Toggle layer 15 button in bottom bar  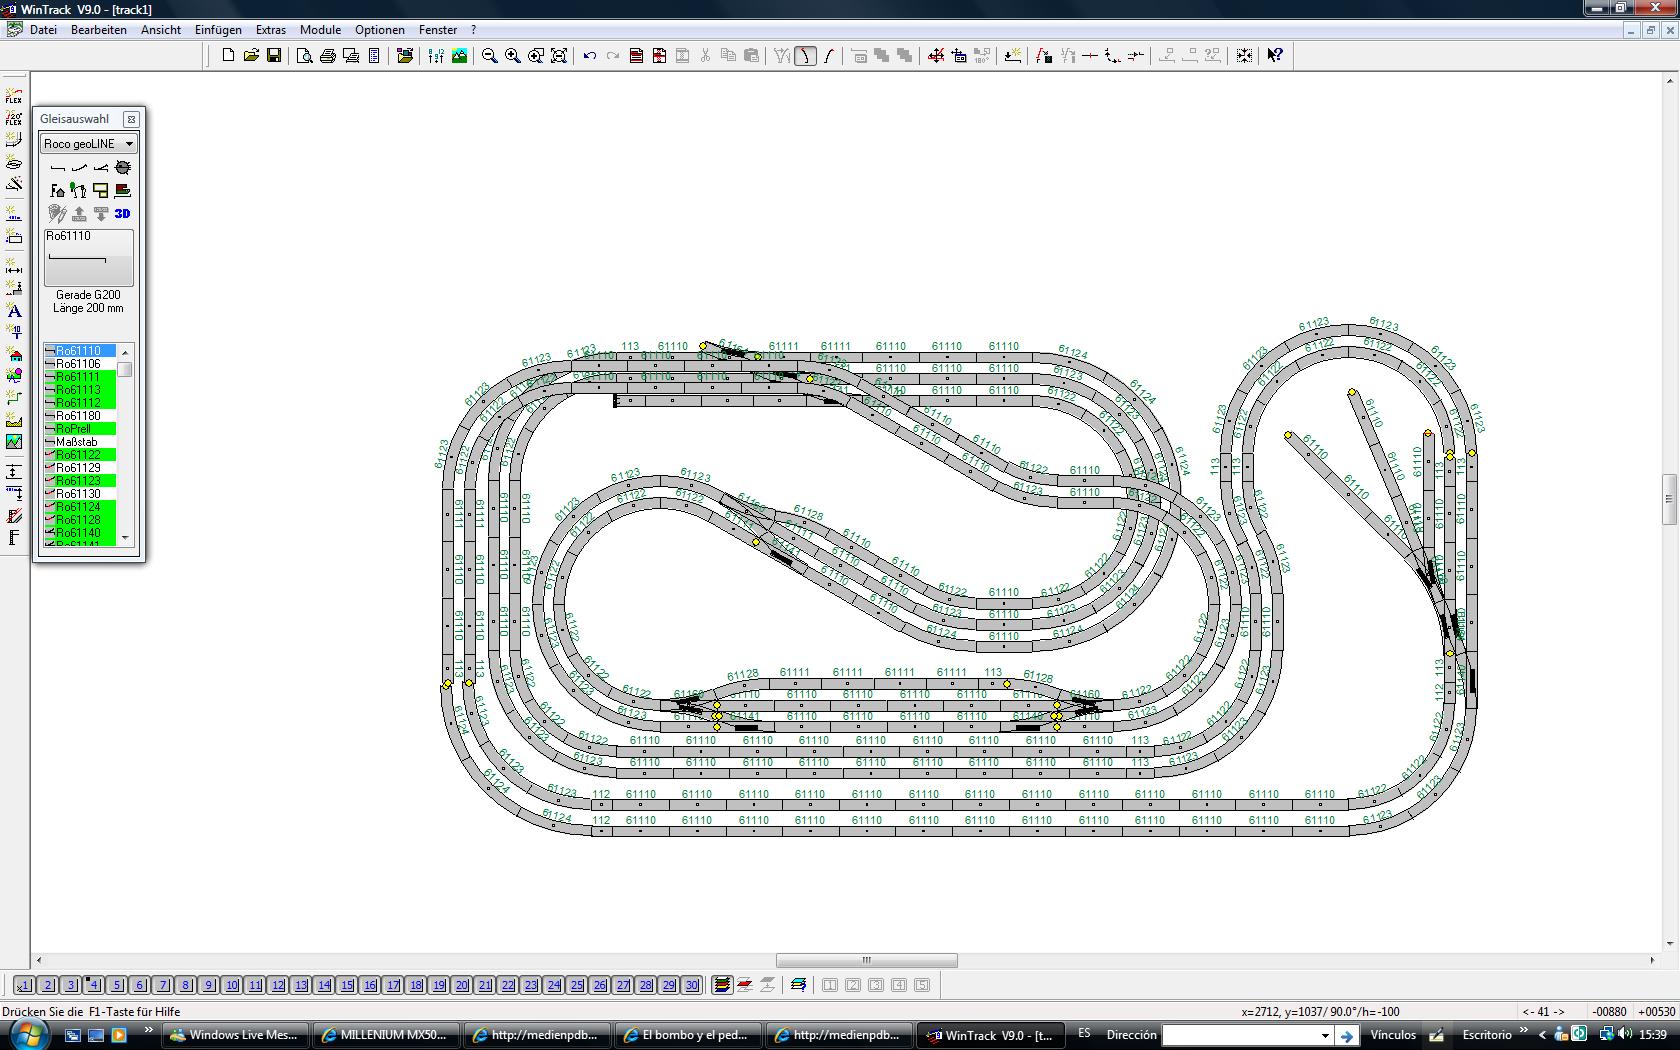tap(347, 985)
